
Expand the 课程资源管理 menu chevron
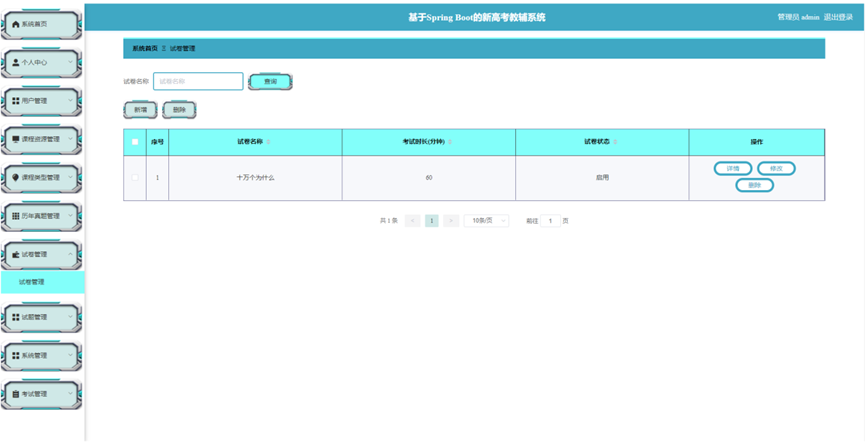(x=70, y=139)
